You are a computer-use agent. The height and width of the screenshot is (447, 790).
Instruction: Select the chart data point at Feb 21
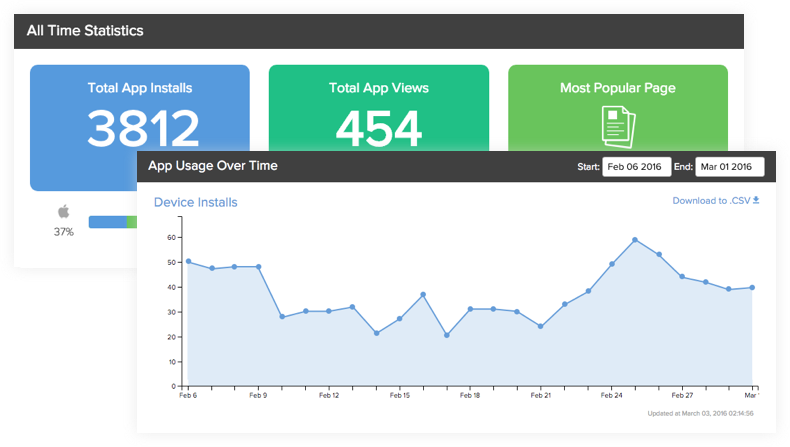pyautogui.click(x=540, y=326)
